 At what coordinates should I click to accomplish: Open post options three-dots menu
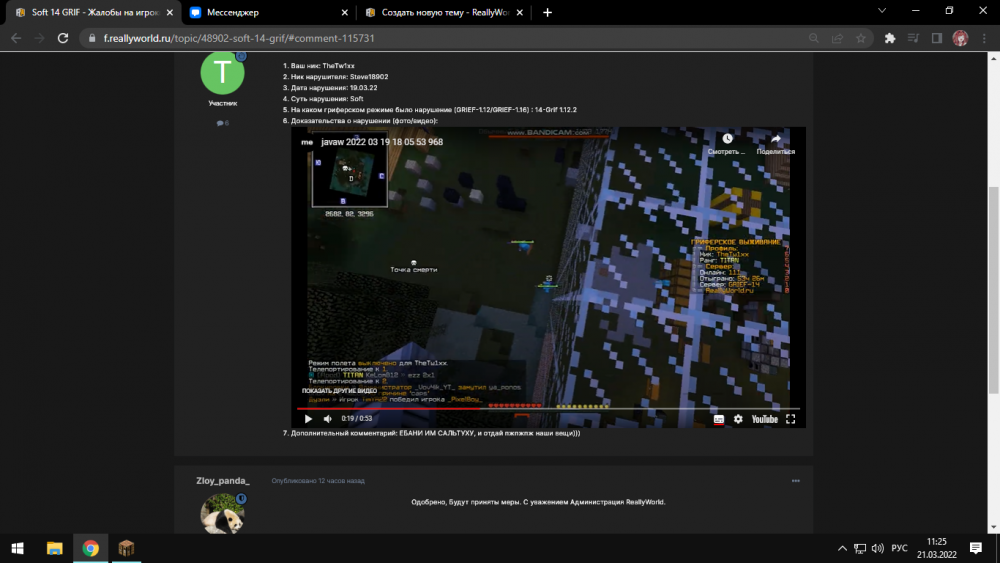click(x=795, y=481)
